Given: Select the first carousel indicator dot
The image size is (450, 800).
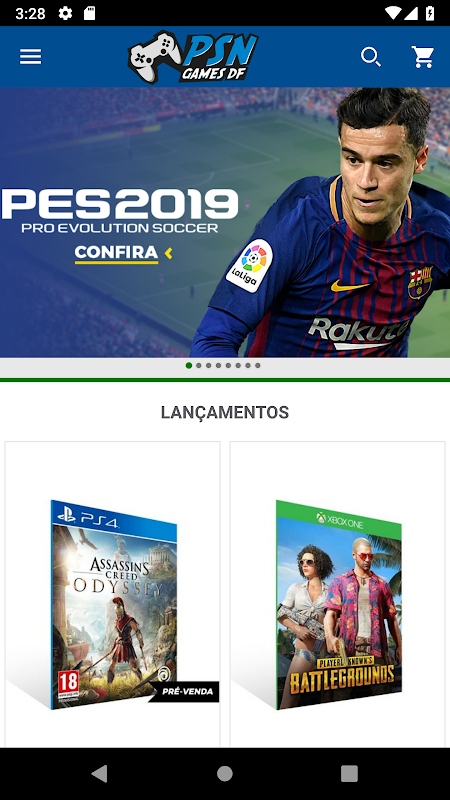Looking at the screenshot, I should (189, 365).
